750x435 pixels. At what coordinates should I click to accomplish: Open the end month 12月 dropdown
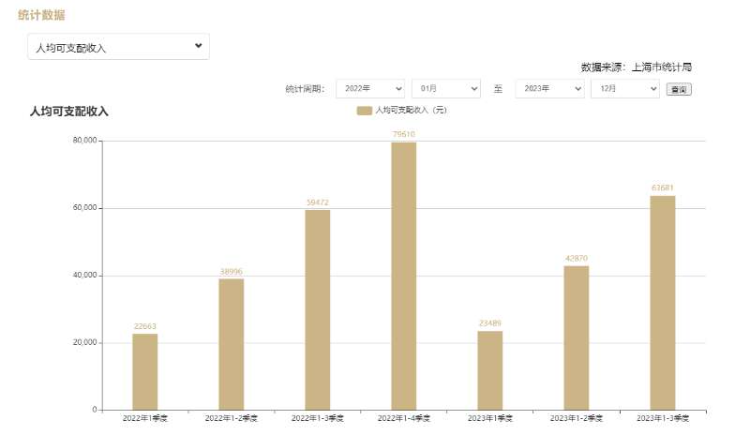point(625,89)
